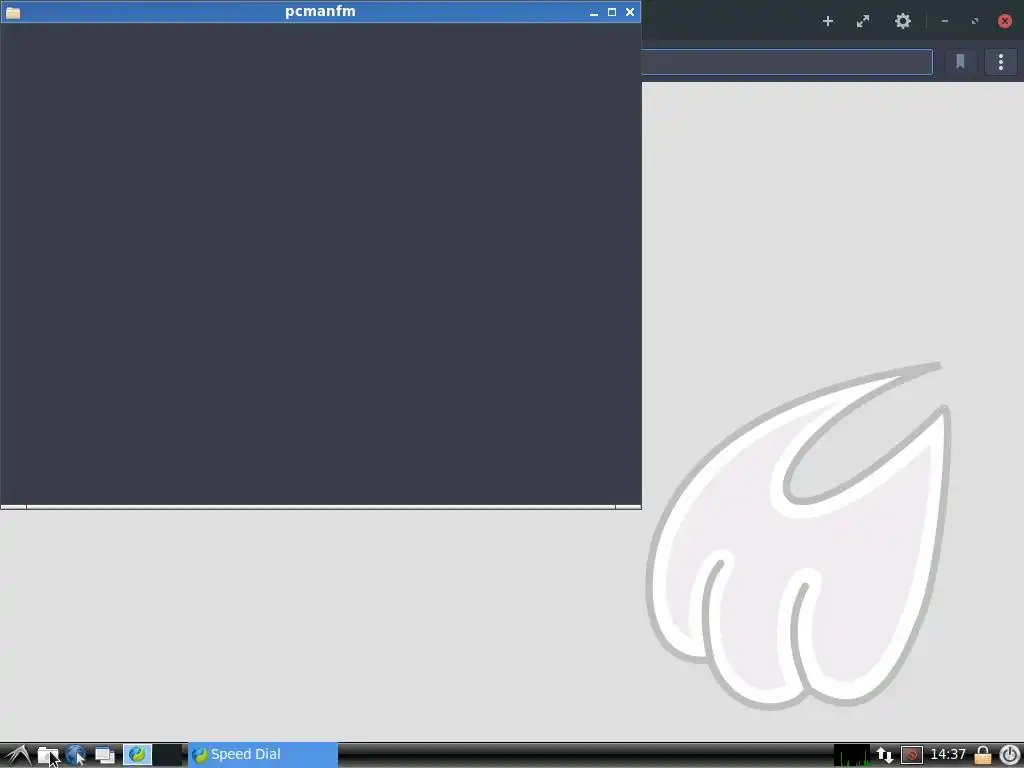This screenshot has width=1024, height=768.
Task: Launch the web browser globe icon
Action: [x=76, y=755]
